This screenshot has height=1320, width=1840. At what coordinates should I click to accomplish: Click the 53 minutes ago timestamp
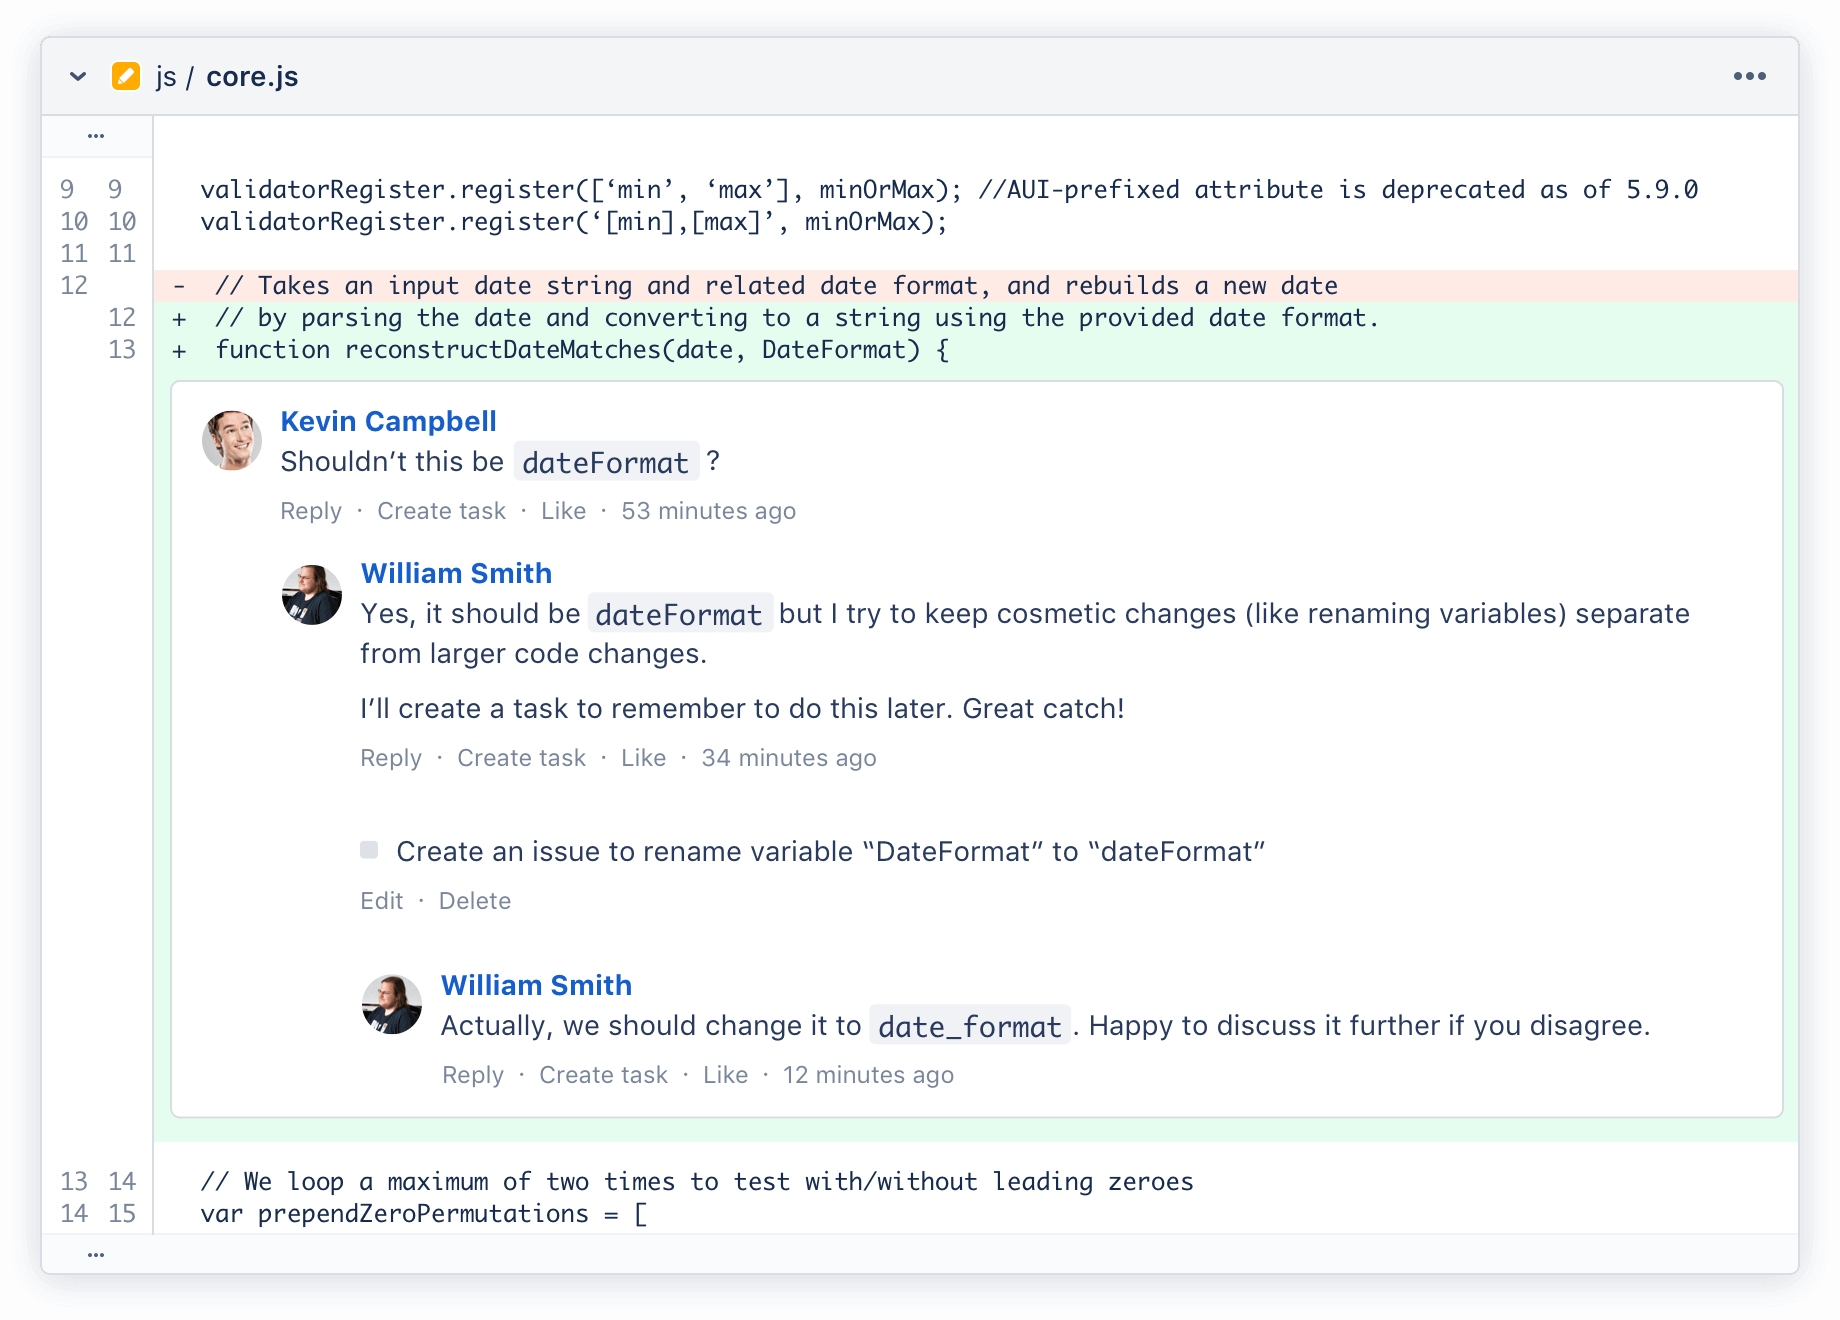tap(708, 511)
